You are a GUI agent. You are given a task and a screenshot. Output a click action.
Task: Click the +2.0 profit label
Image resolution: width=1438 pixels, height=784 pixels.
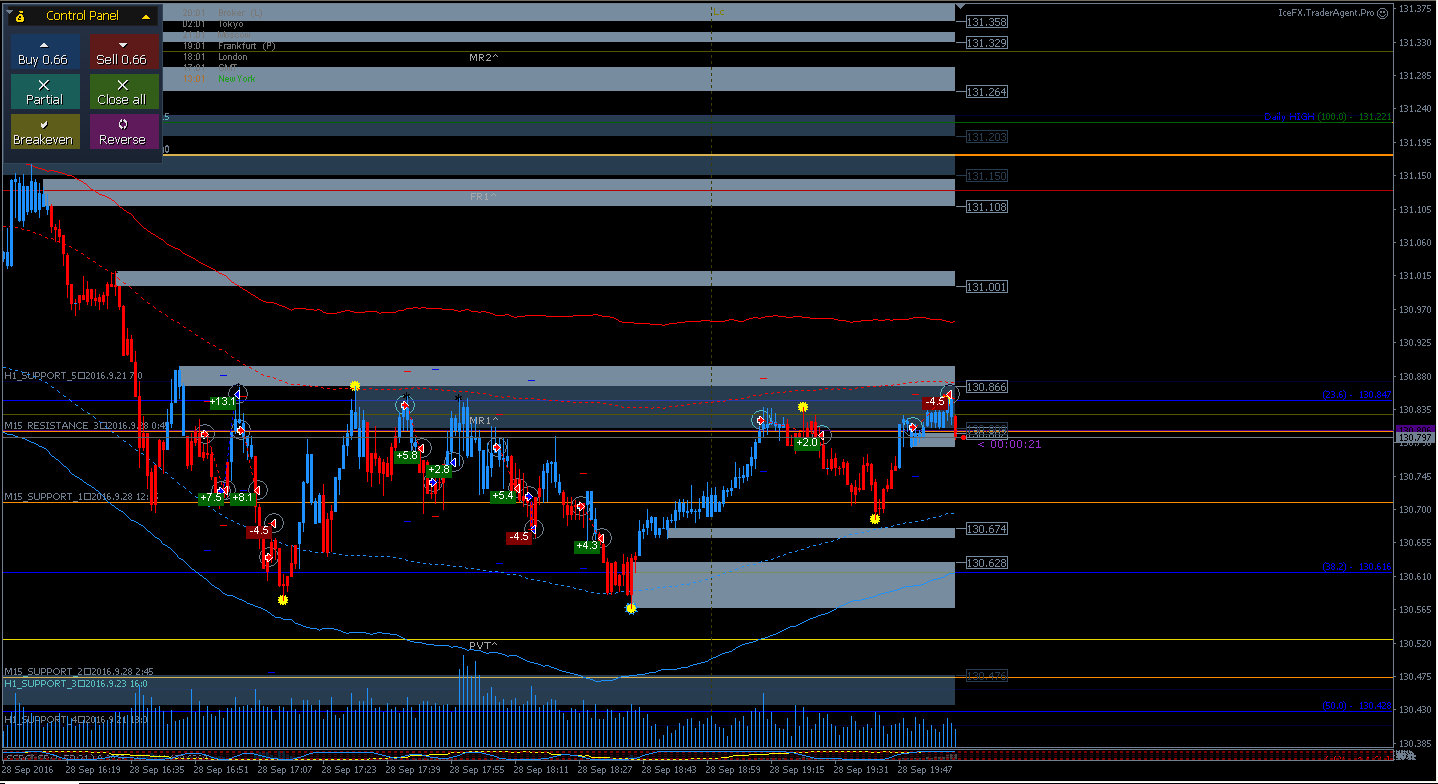(807, 443)
